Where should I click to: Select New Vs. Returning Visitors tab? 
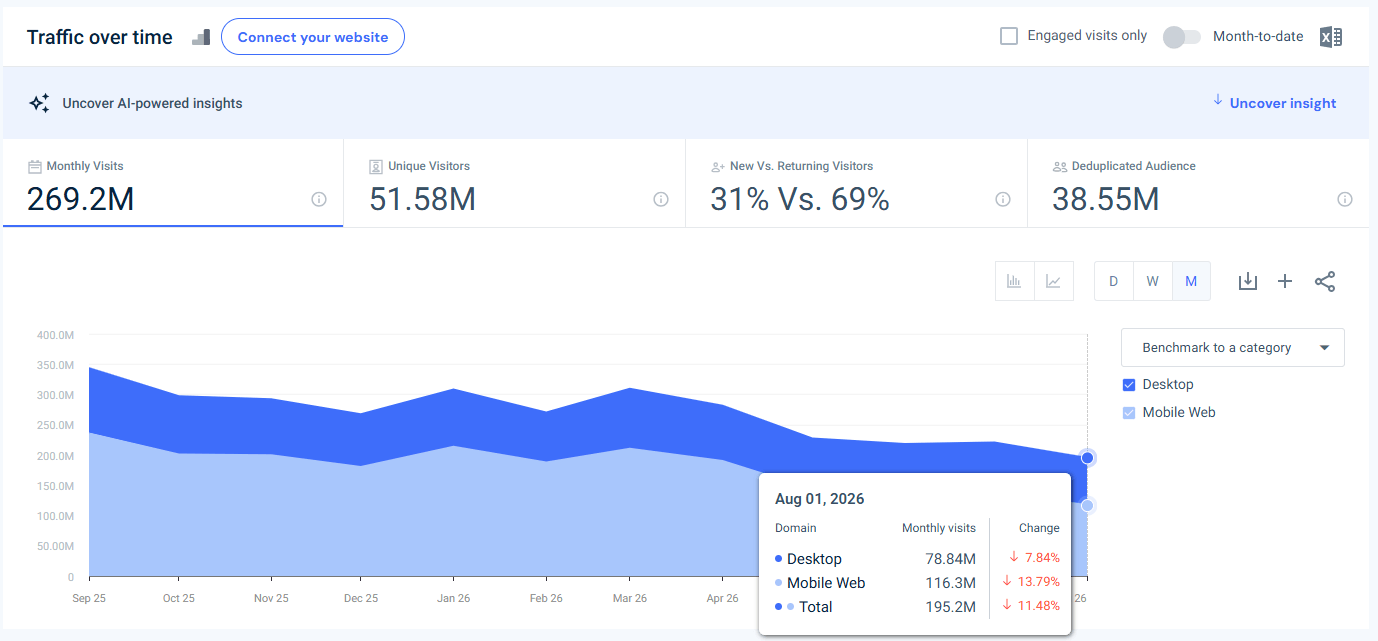(x=856, y=184)
